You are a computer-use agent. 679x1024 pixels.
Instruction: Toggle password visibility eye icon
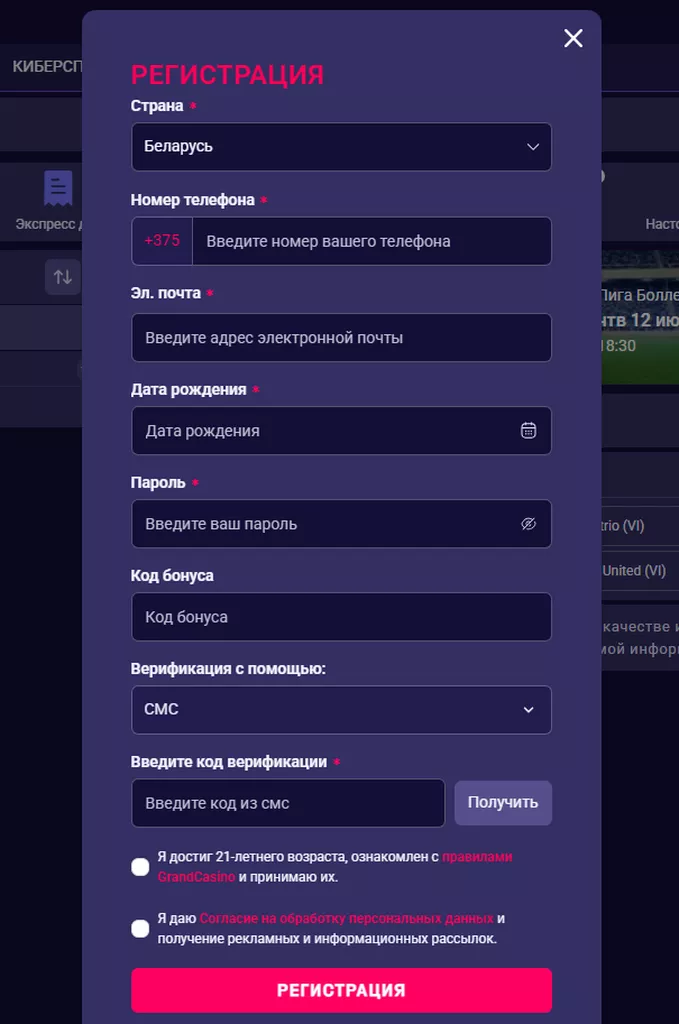529,524
